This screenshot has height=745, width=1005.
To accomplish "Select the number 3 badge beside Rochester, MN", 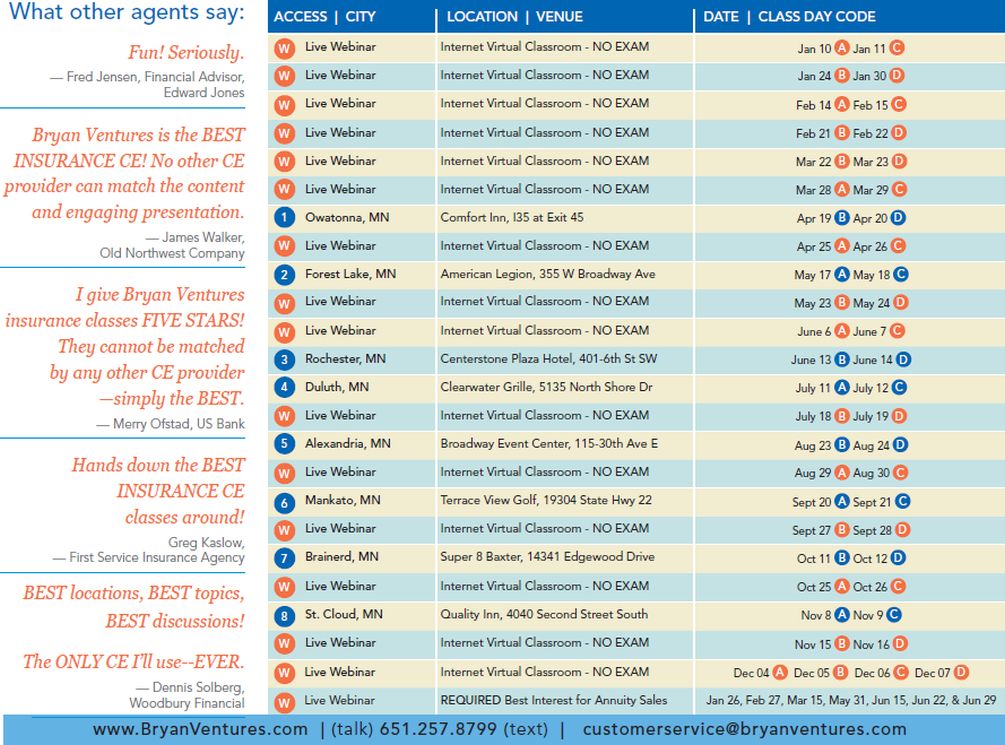I will (284, 360).
